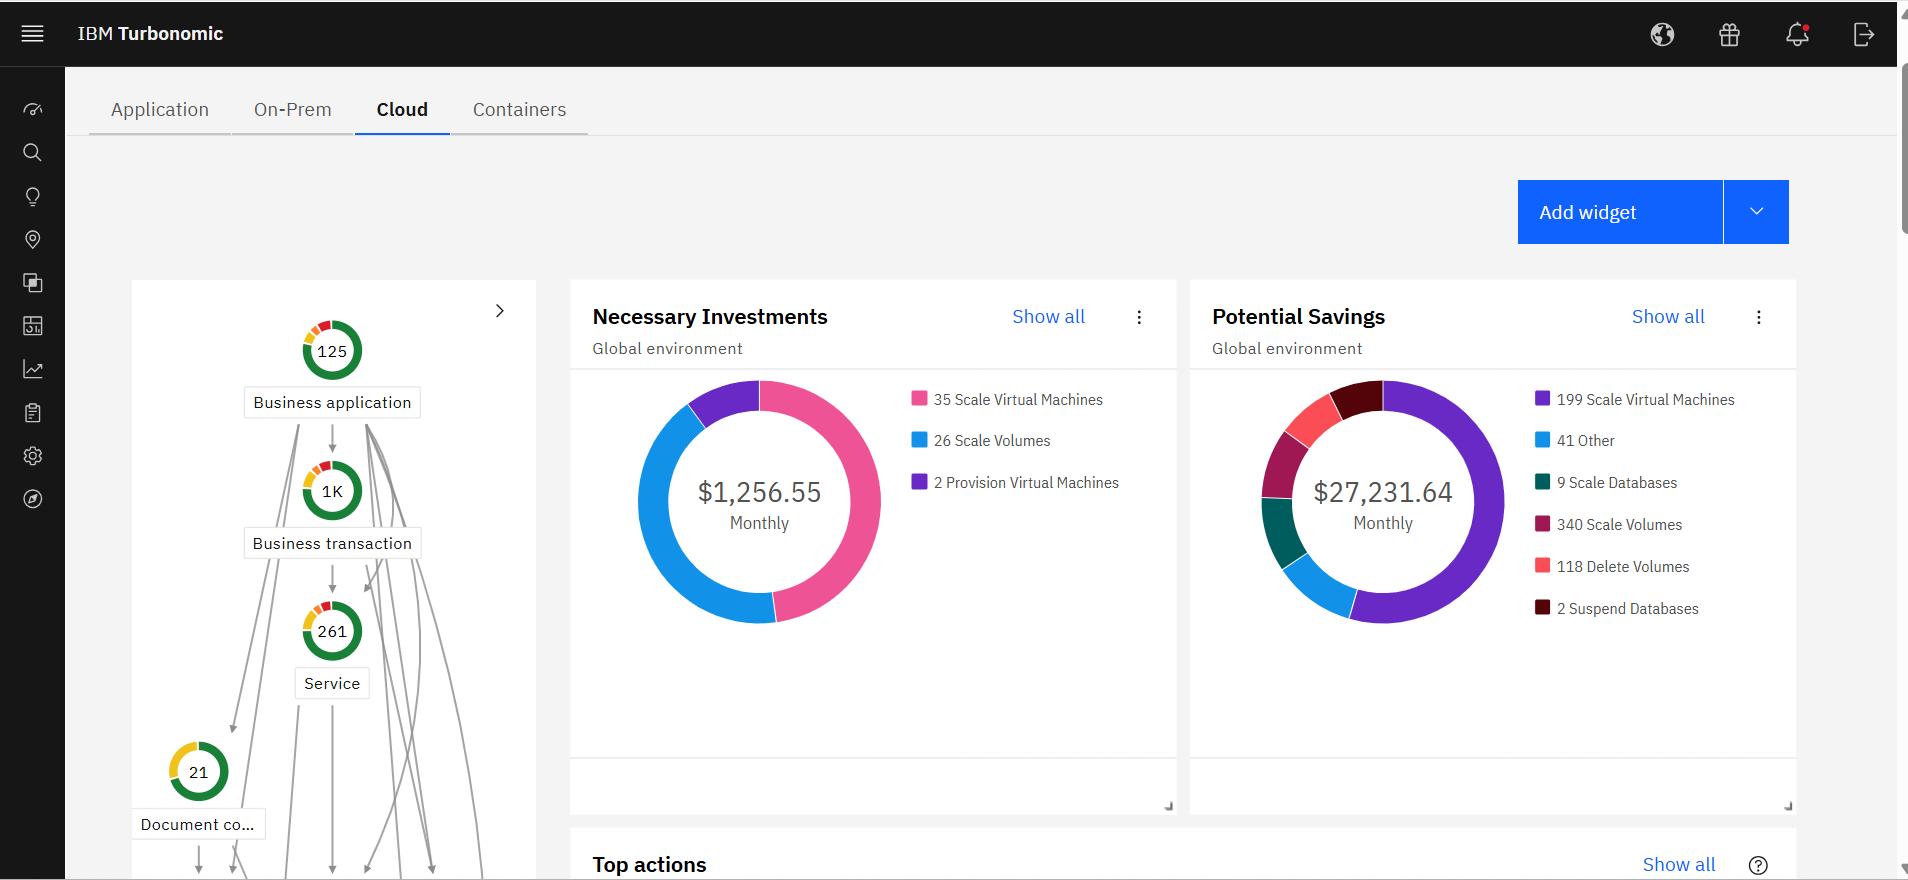1908x880 pixels.
Task: Open the hamburger navigation menu
Action: 32,34
